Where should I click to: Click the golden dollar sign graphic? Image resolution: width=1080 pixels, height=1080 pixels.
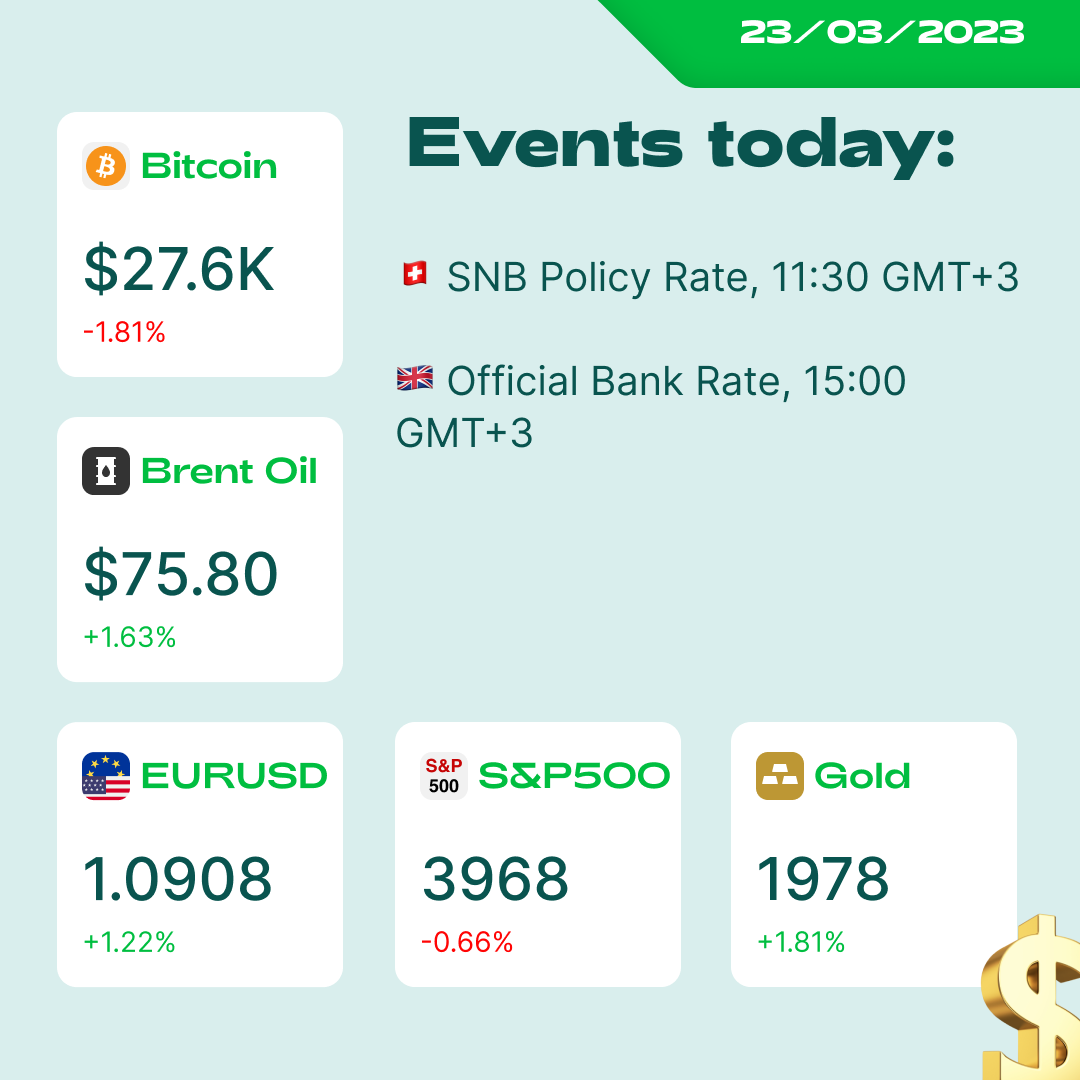[x=1032, y=1000]
